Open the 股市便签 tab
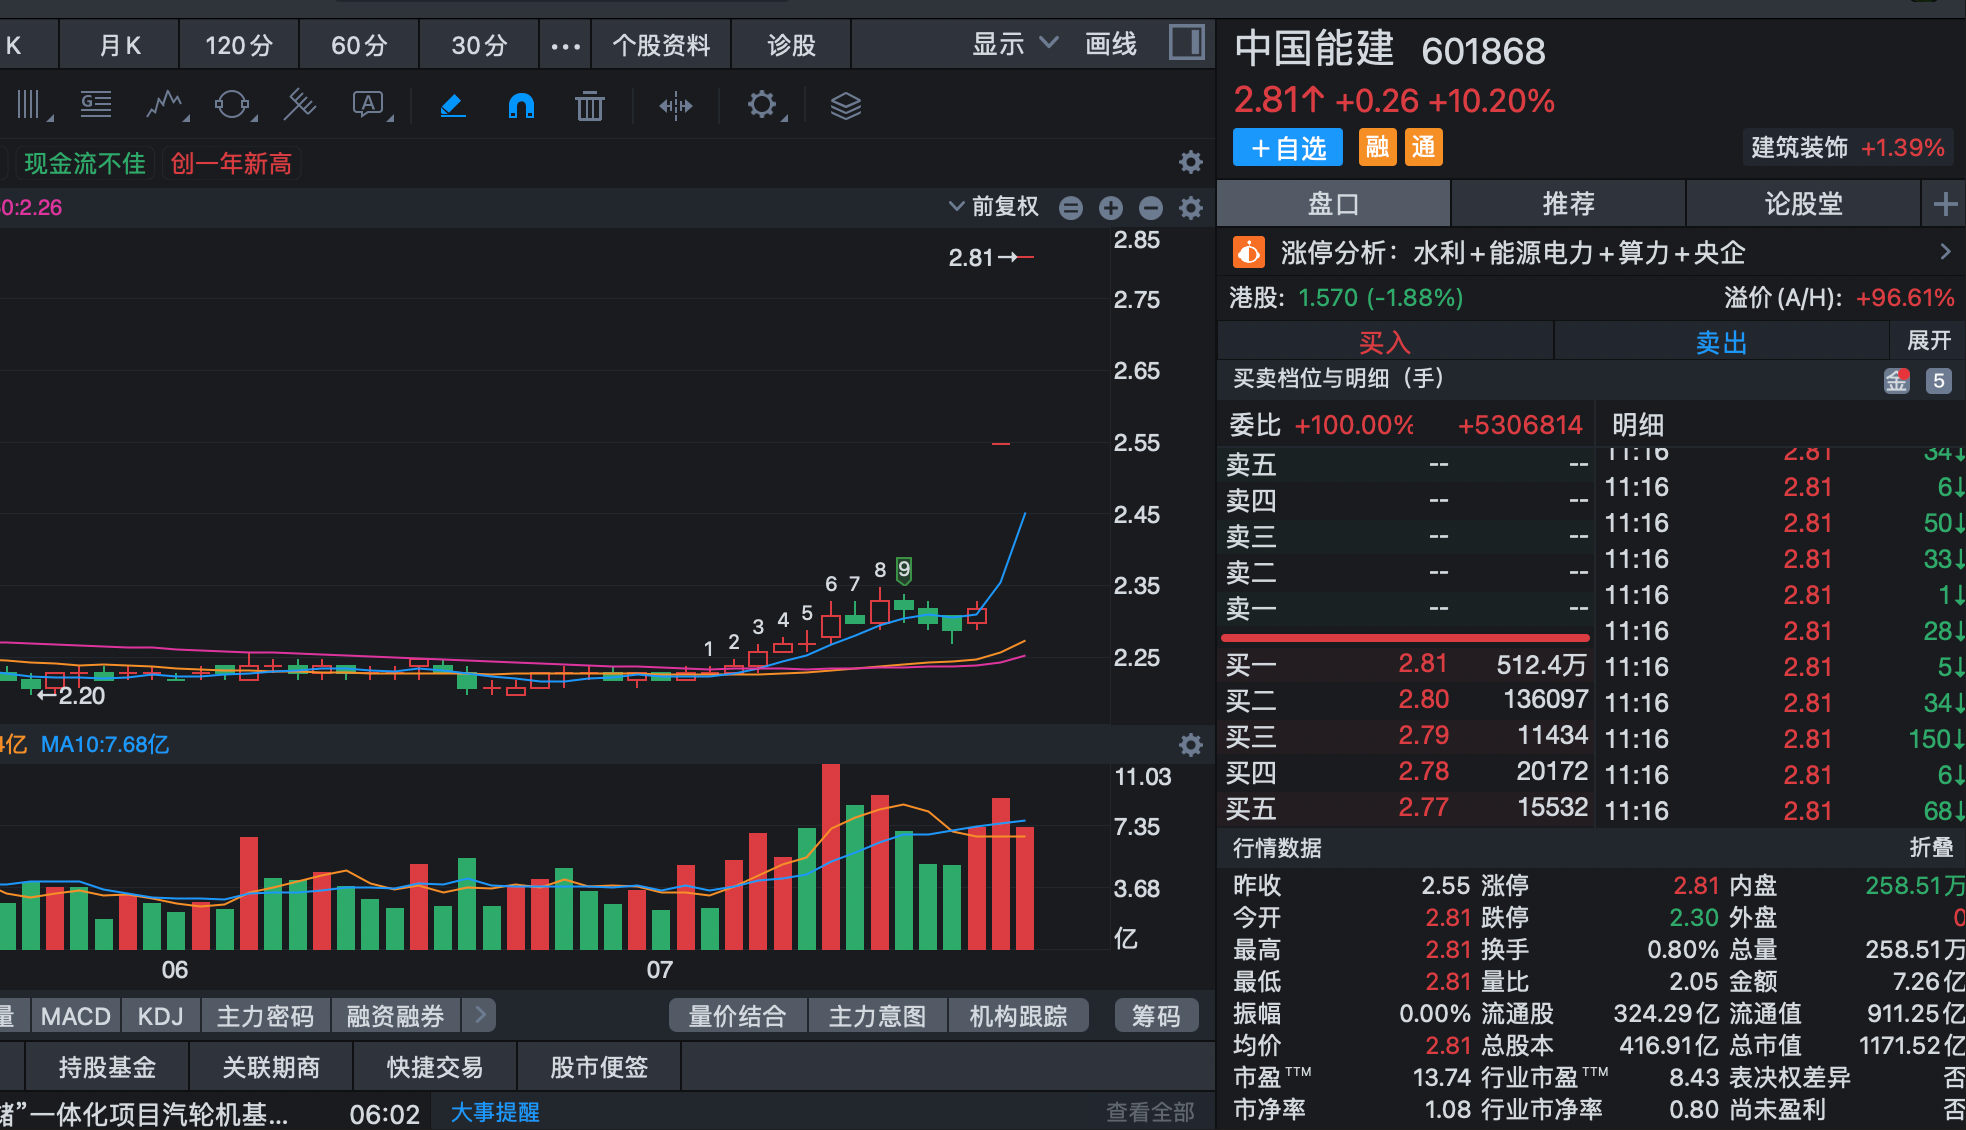The width and height of the screenshot is (1966, 1130). coord(599,1067)
